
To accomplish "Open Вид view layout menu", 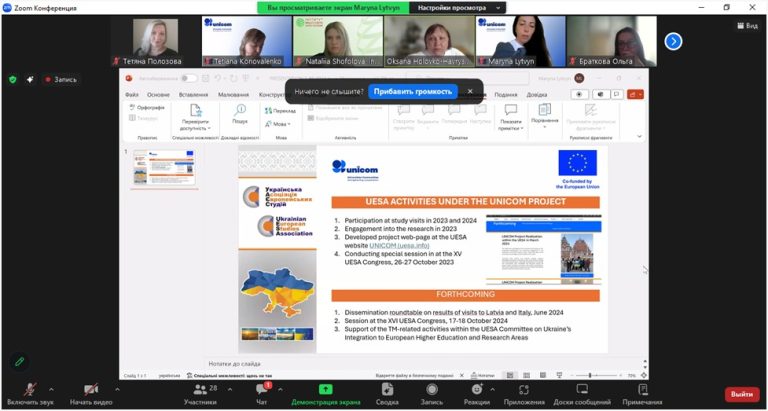I will 747,26.
